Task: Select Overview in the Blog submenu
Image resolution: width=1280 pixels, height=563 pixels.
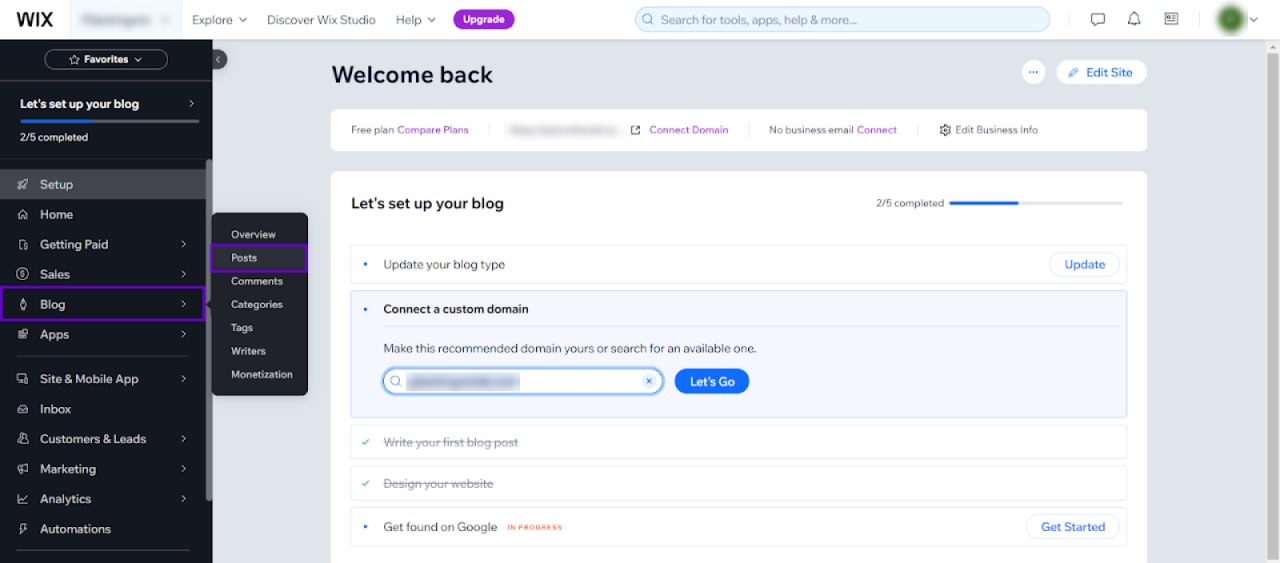Action: coord(253,234)
